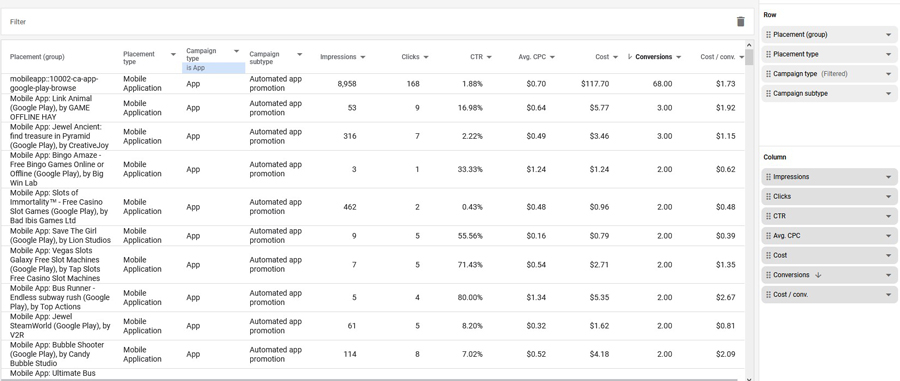Open CTR header dropdown arrow
900x381 pixels.
pos(489,57)
